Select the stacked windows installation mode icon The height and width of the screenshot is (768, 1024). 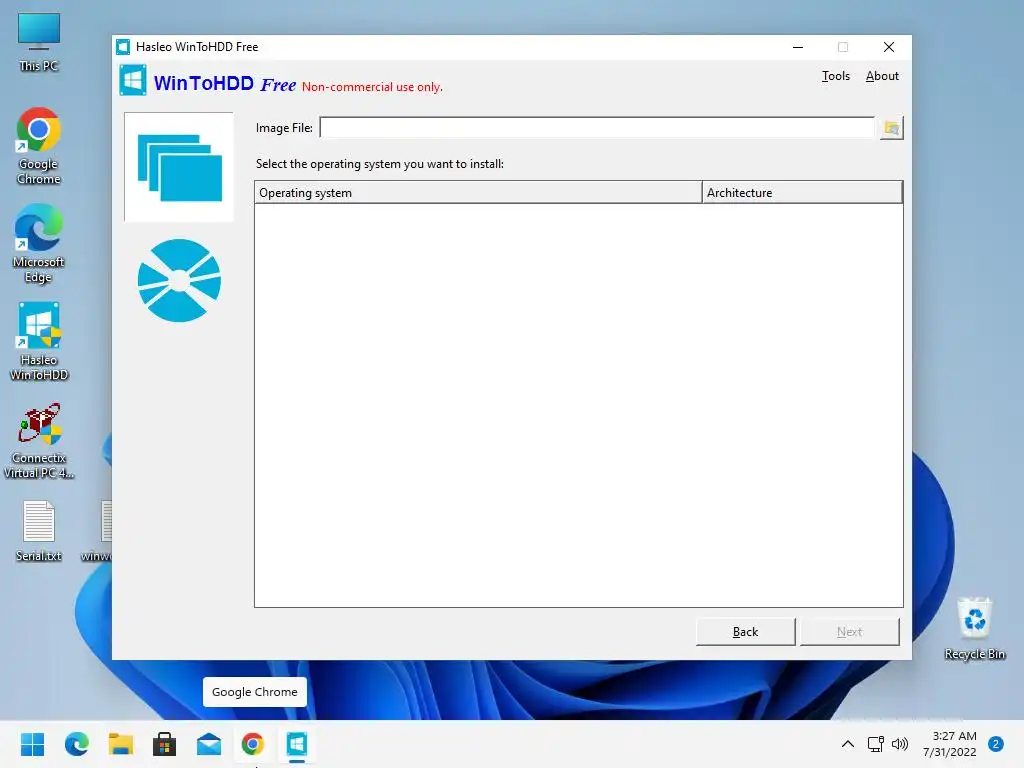(179, 167)
